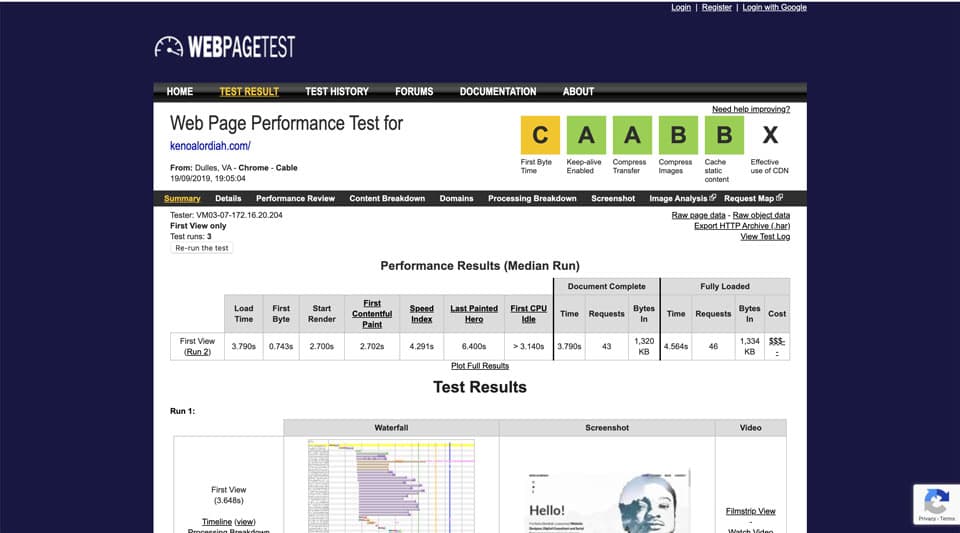Screen dimensions: 960x533
Task: Go to the HOME menu item
Action: pyautogui.click(x=179, y=92)
